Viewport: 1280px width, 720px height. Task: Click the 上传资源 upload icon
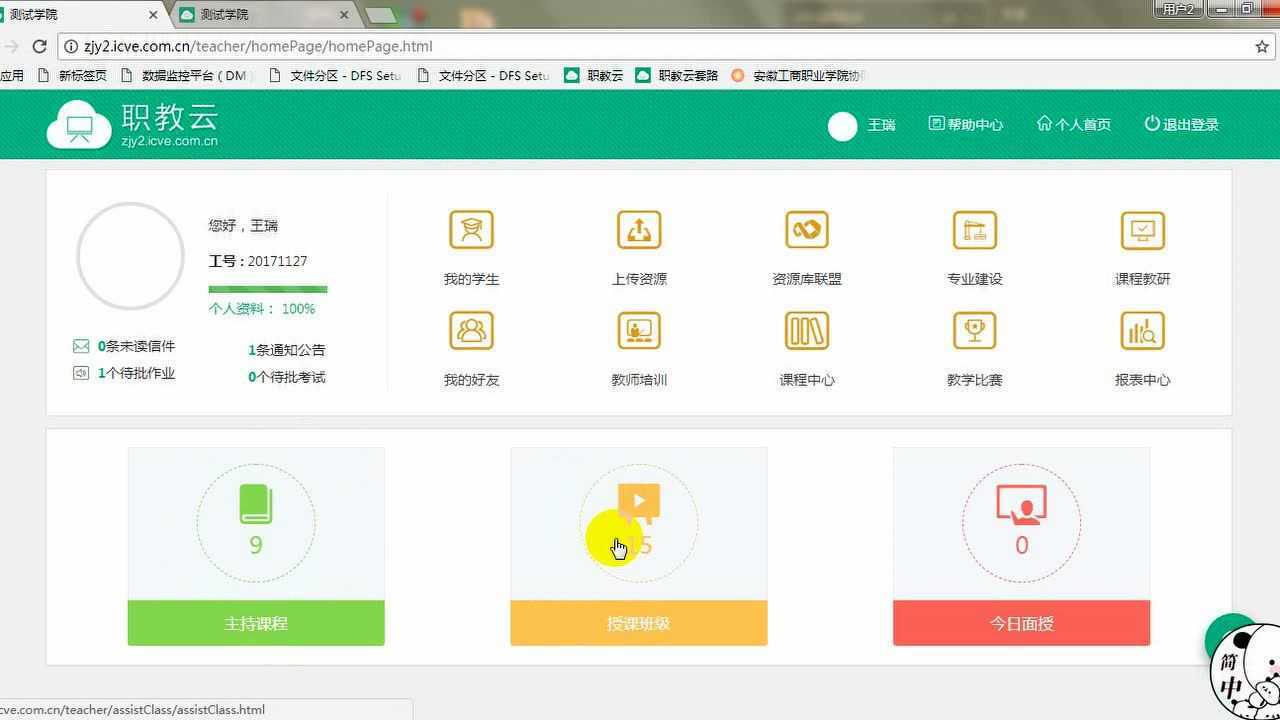(639, 230)
